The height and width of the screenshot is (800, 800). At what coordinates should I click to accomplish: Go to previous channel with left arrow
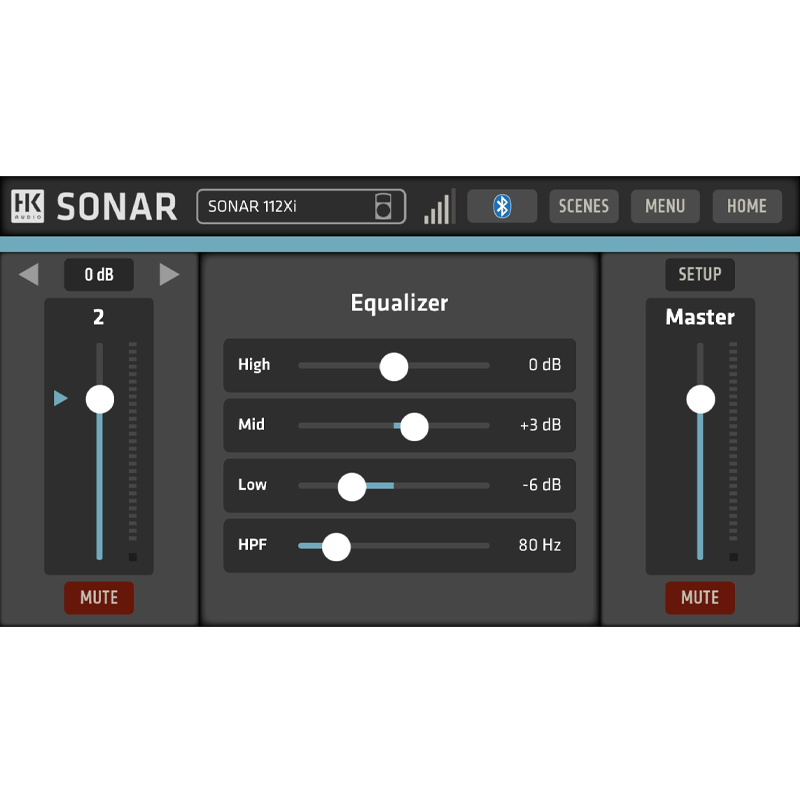coord(29,274)
